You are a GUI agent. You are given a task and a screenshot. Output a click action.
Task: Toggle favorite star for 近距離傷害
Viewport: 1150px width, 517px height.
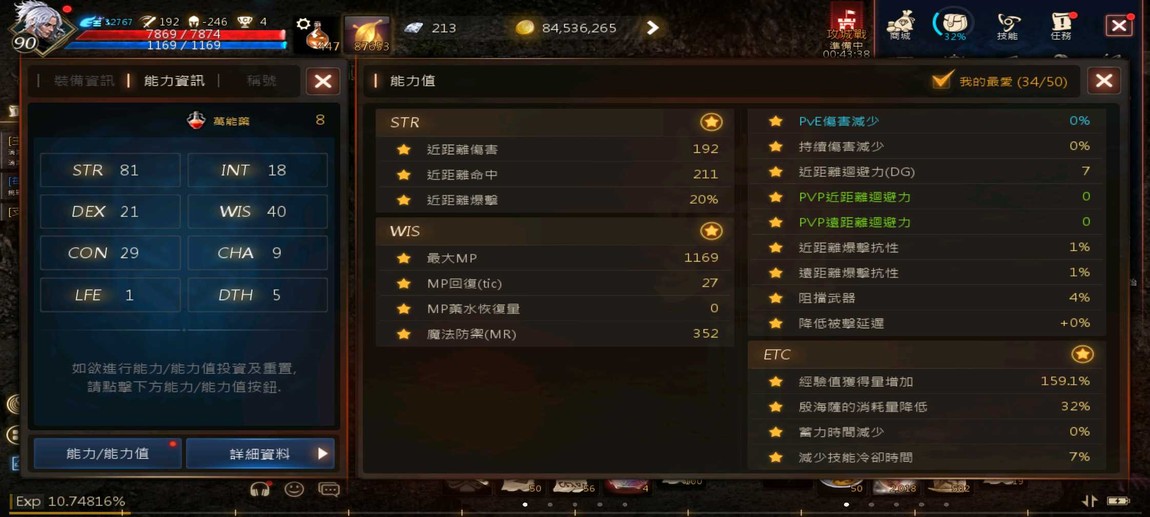click(403, 150)
